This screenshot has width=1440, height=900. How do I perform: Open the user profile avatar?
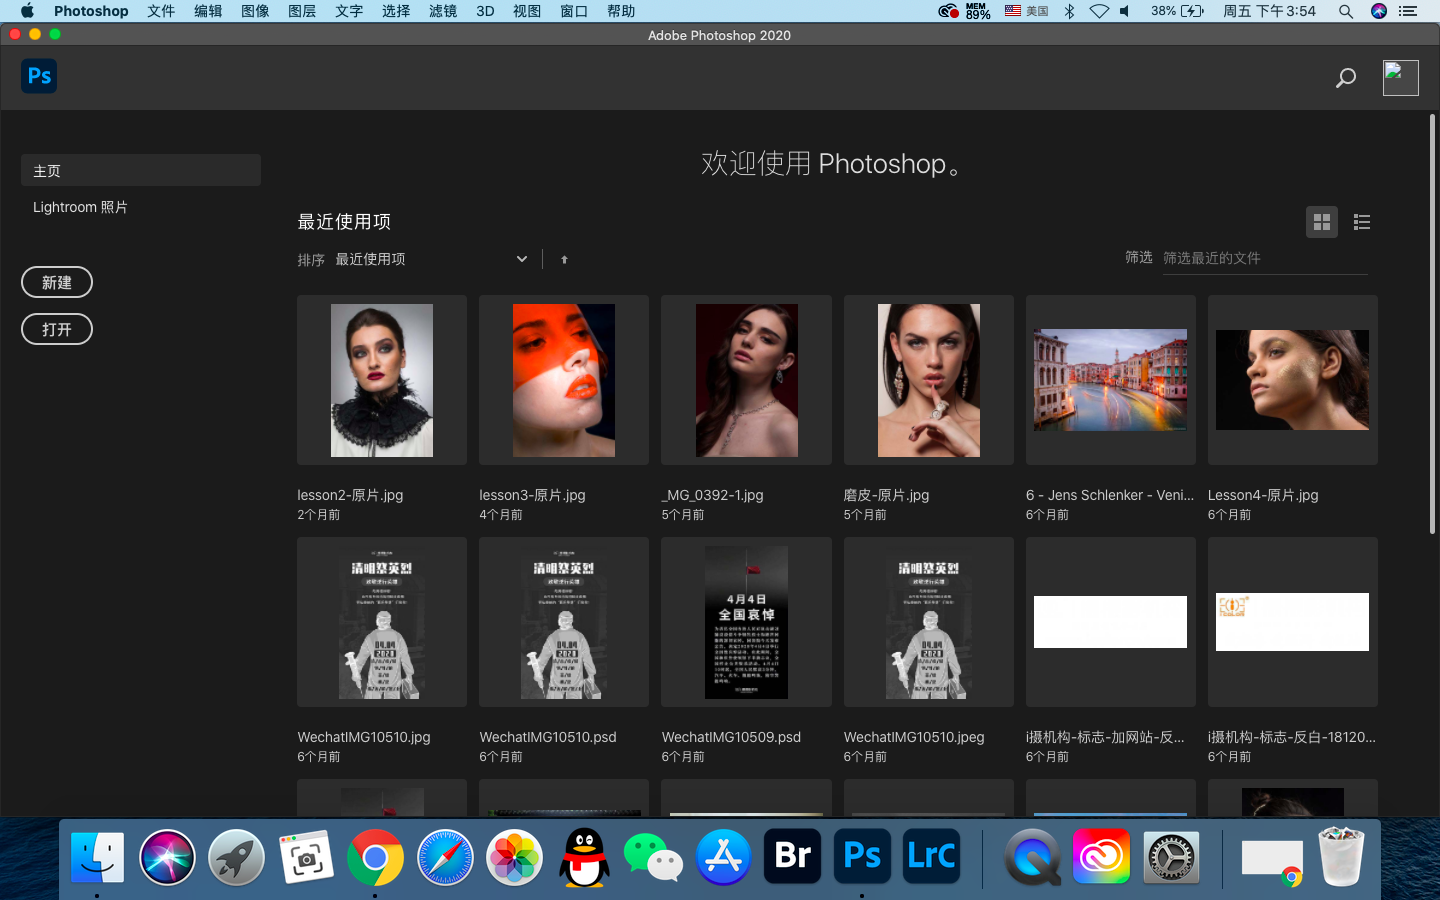1400,78
